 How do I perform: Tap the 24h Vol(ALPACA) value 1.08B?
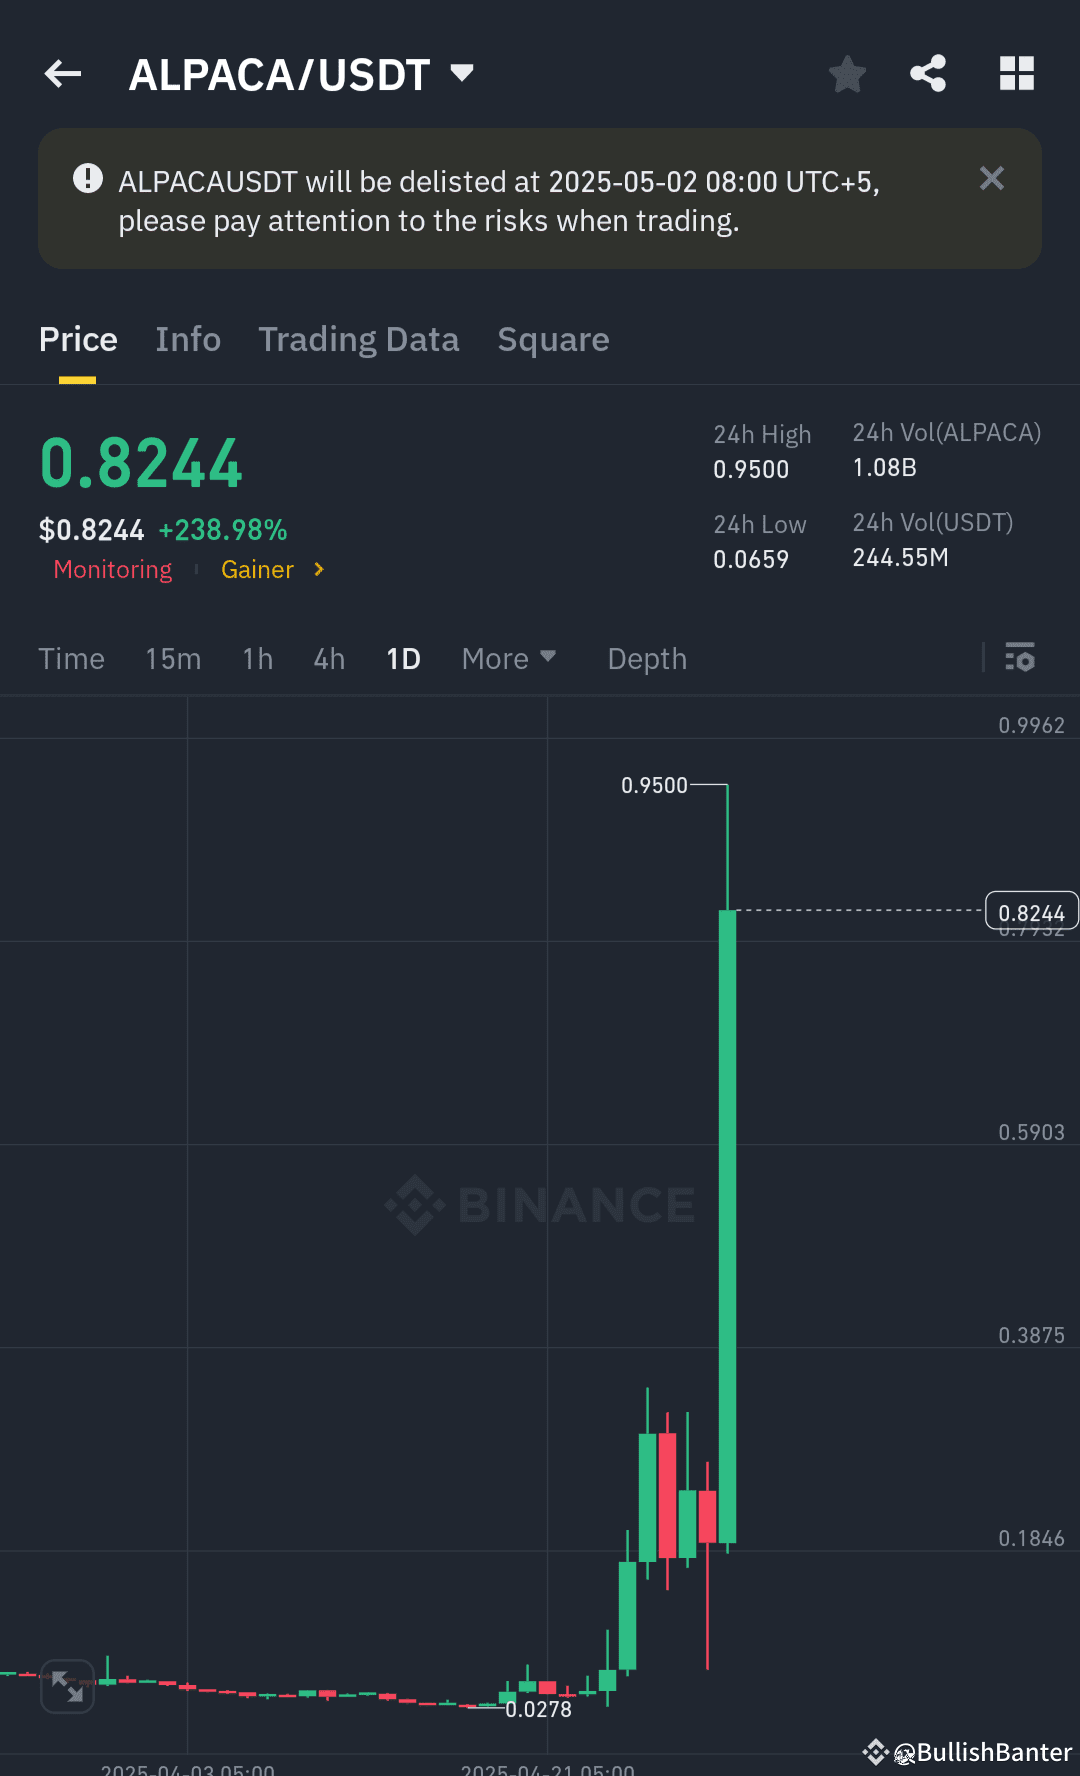885,467
